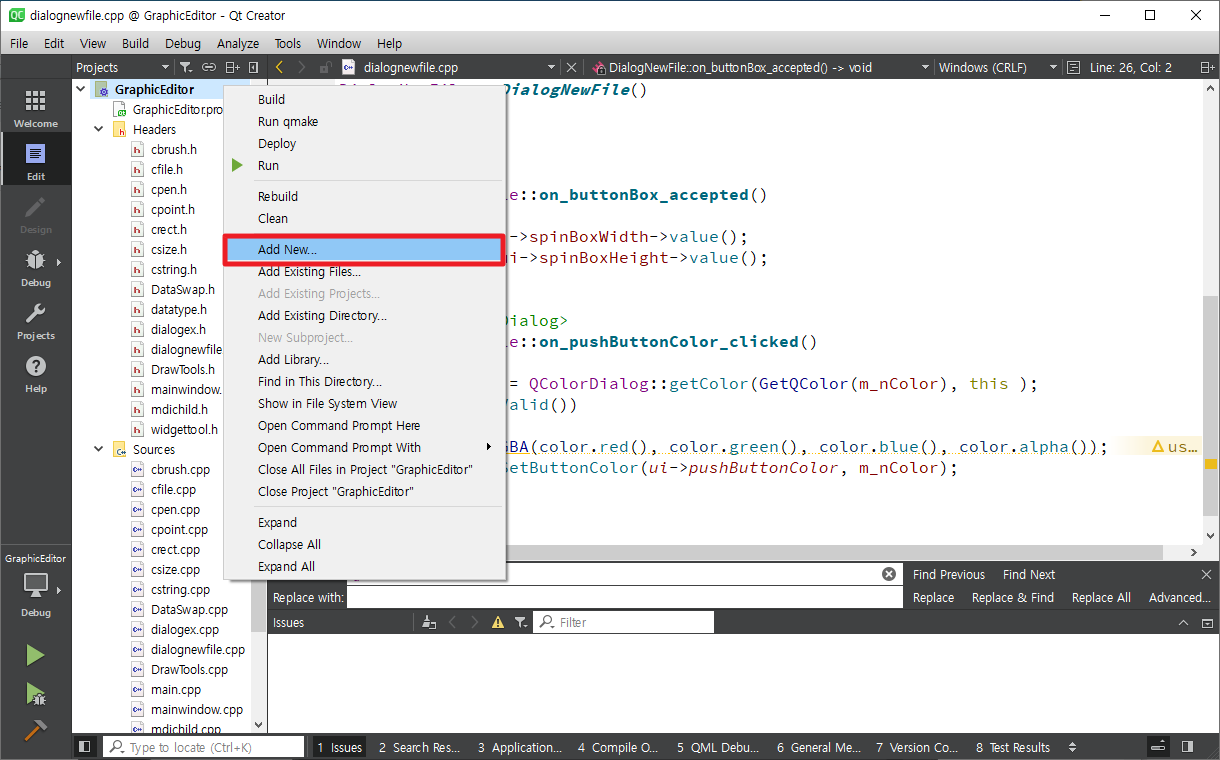Go back in editor navigation history
1220x760 pixels.
pos(279,68)
